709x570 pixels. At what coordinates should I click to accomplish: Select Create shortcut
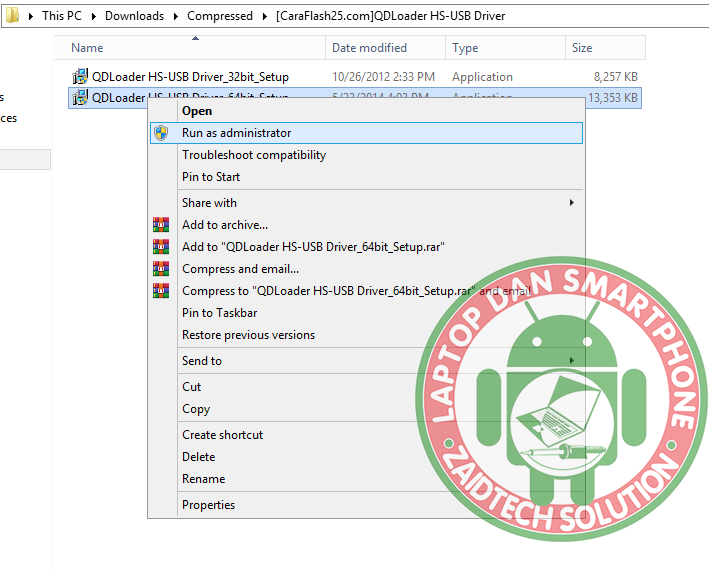click(x=366, y=434)
